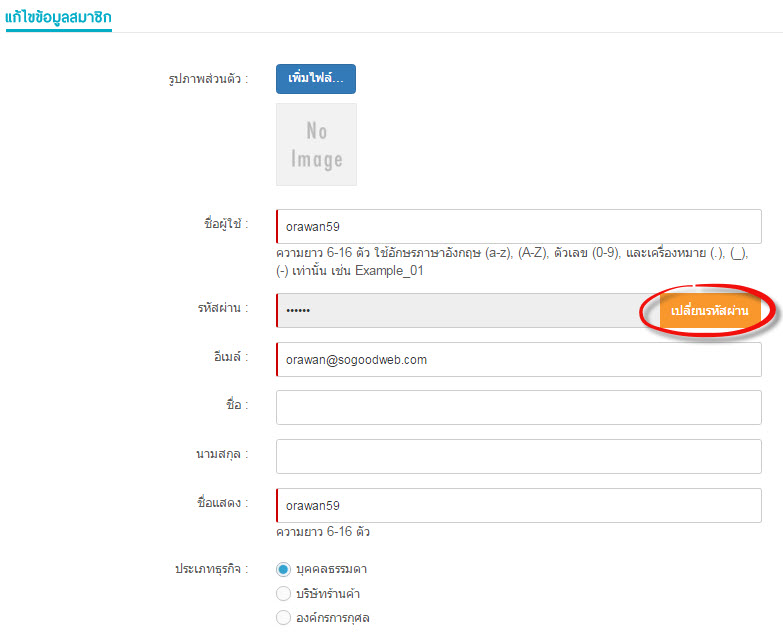Select the องค์กรการกุศล radio option

[x=283, y=618]
